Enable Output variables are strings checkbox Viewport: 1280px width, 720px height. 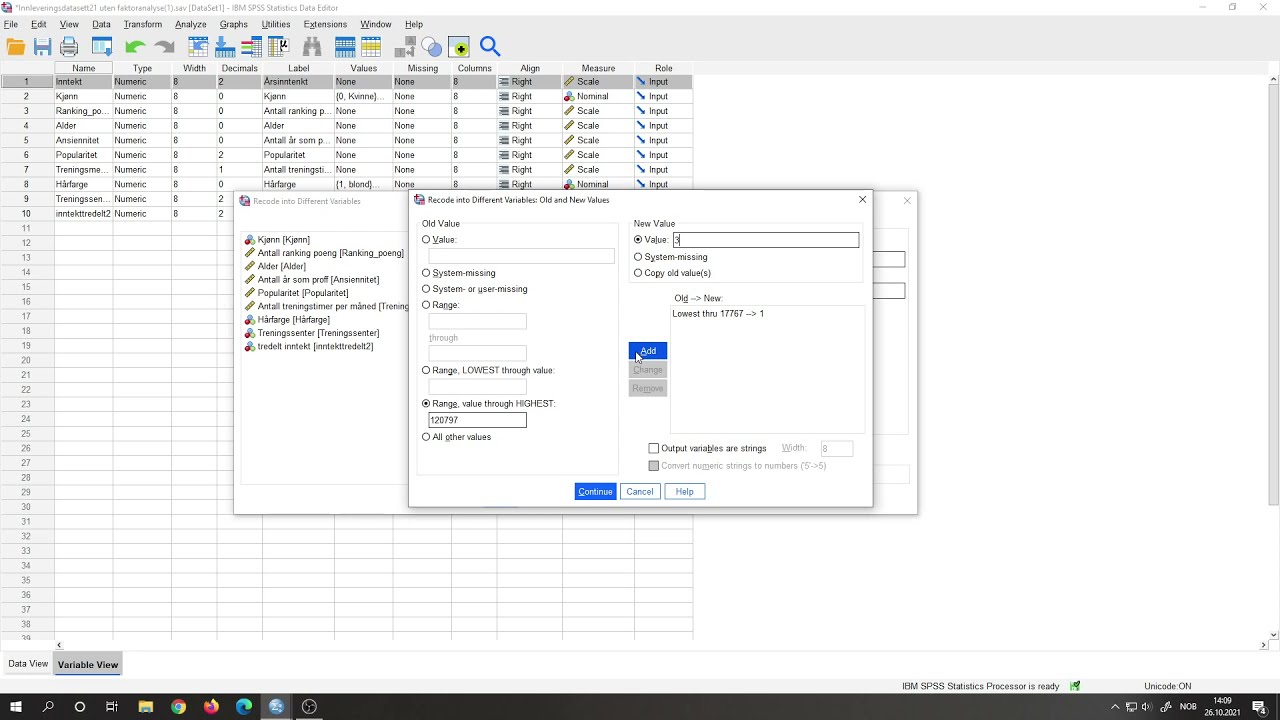(x=654, y=449)
